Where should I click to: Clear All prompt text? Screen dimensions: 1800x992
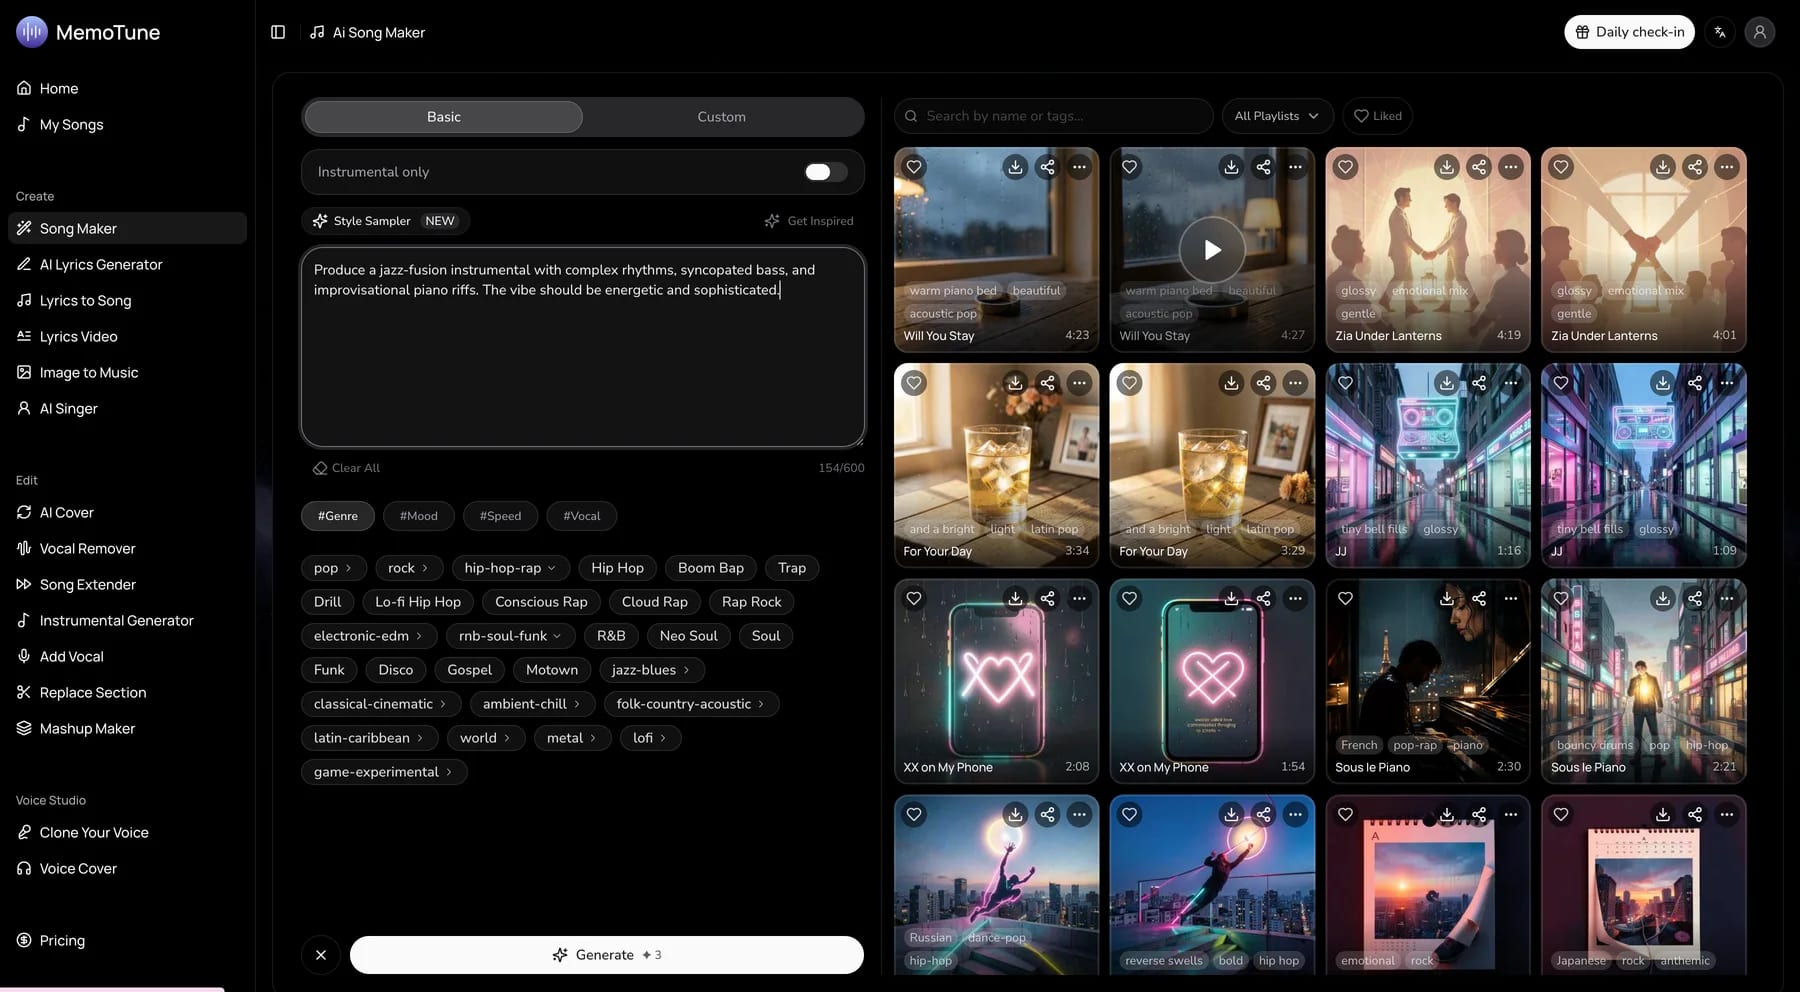346,468
